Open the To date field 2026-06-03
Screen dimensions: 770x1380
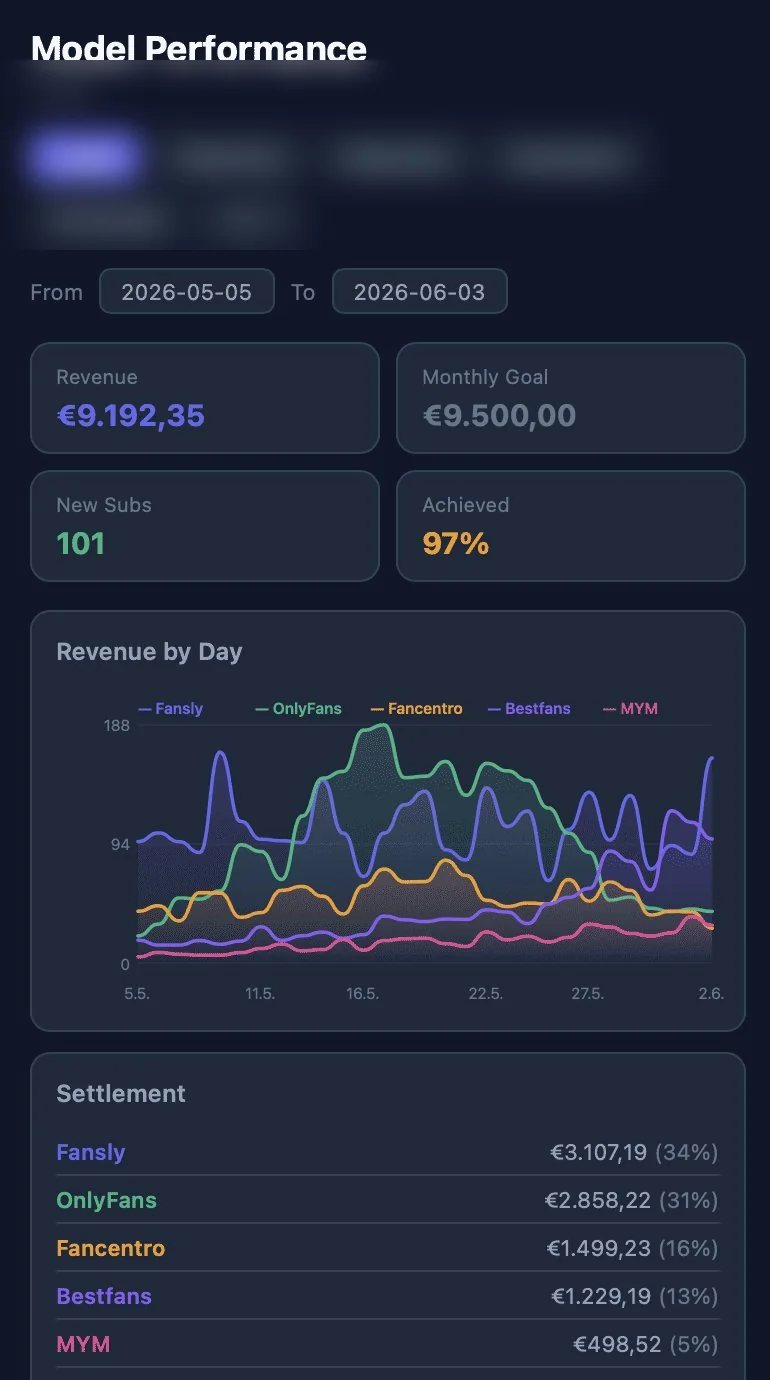[x=420, y=292]
